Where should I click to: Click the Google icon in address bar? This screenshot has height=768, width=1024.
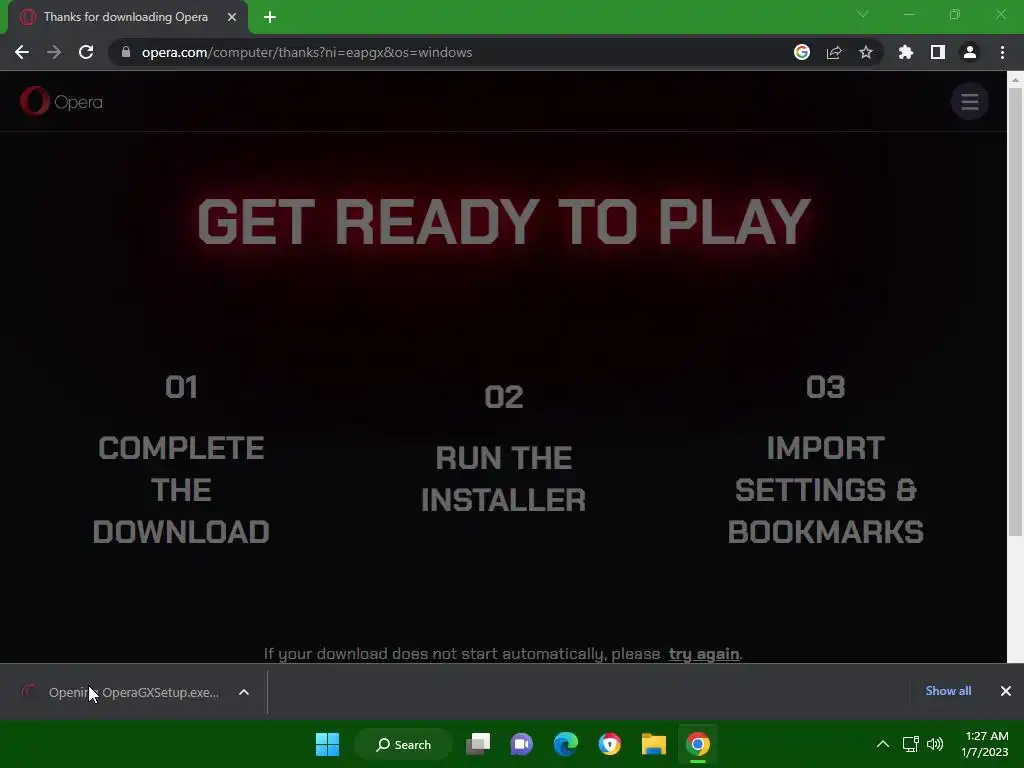coord(802,52)
